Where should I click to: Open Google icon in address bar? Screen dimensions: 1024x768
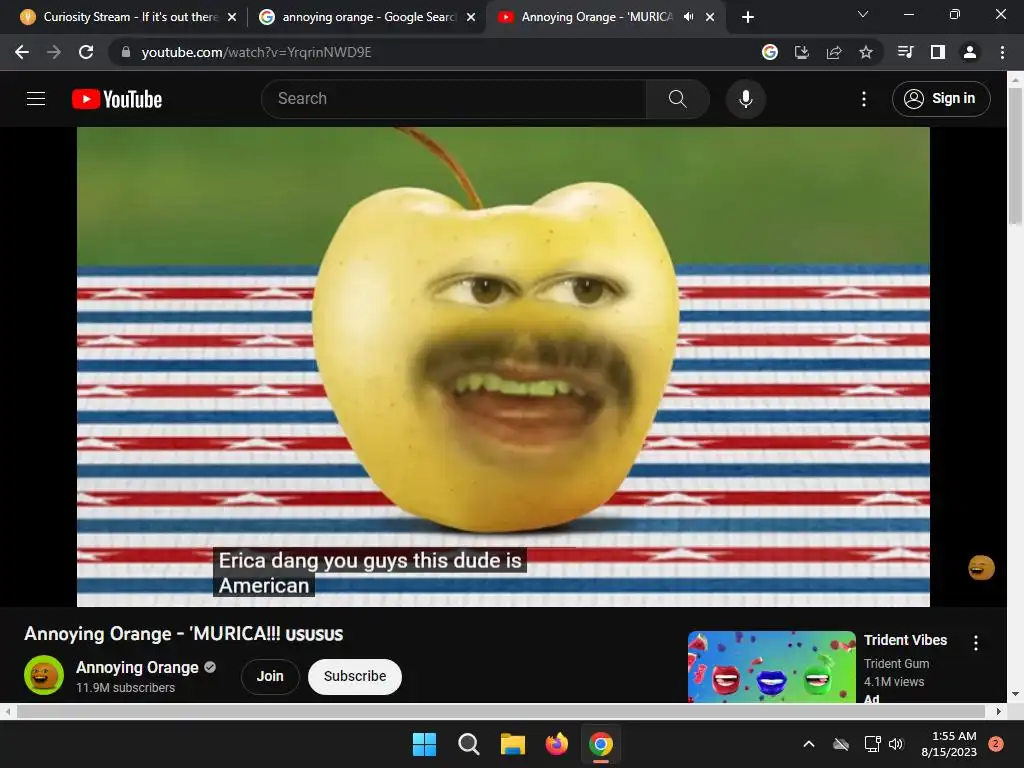click(x=770, y=52)
